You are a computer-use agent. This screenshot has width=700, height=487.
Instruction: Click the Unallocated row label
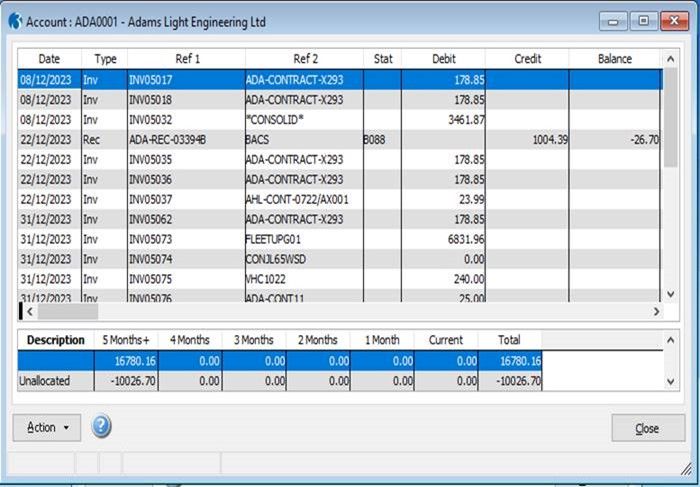point(44,381)
